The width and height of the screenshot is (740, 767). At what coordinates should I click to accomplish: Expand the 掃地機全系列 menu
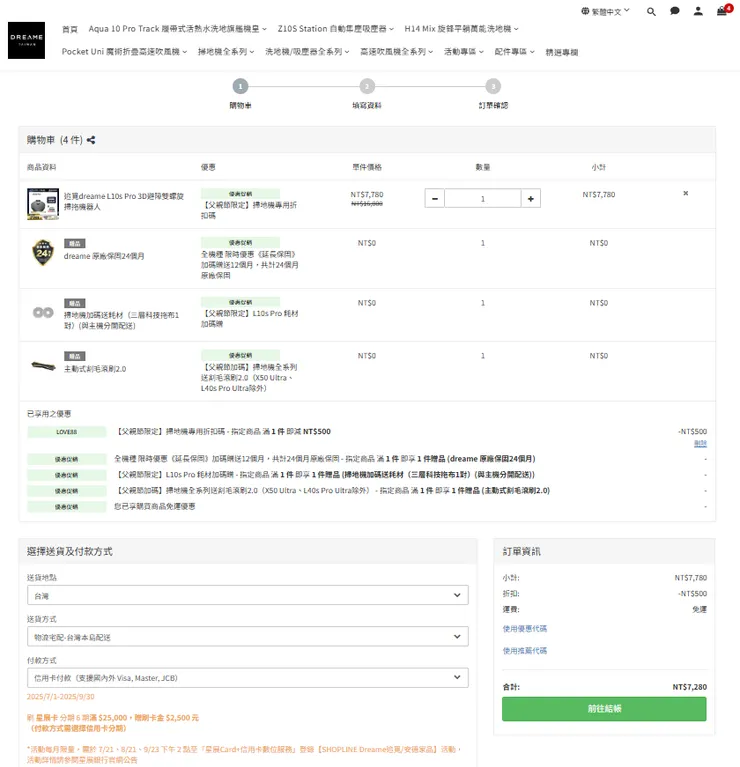(x=226, y=52)
